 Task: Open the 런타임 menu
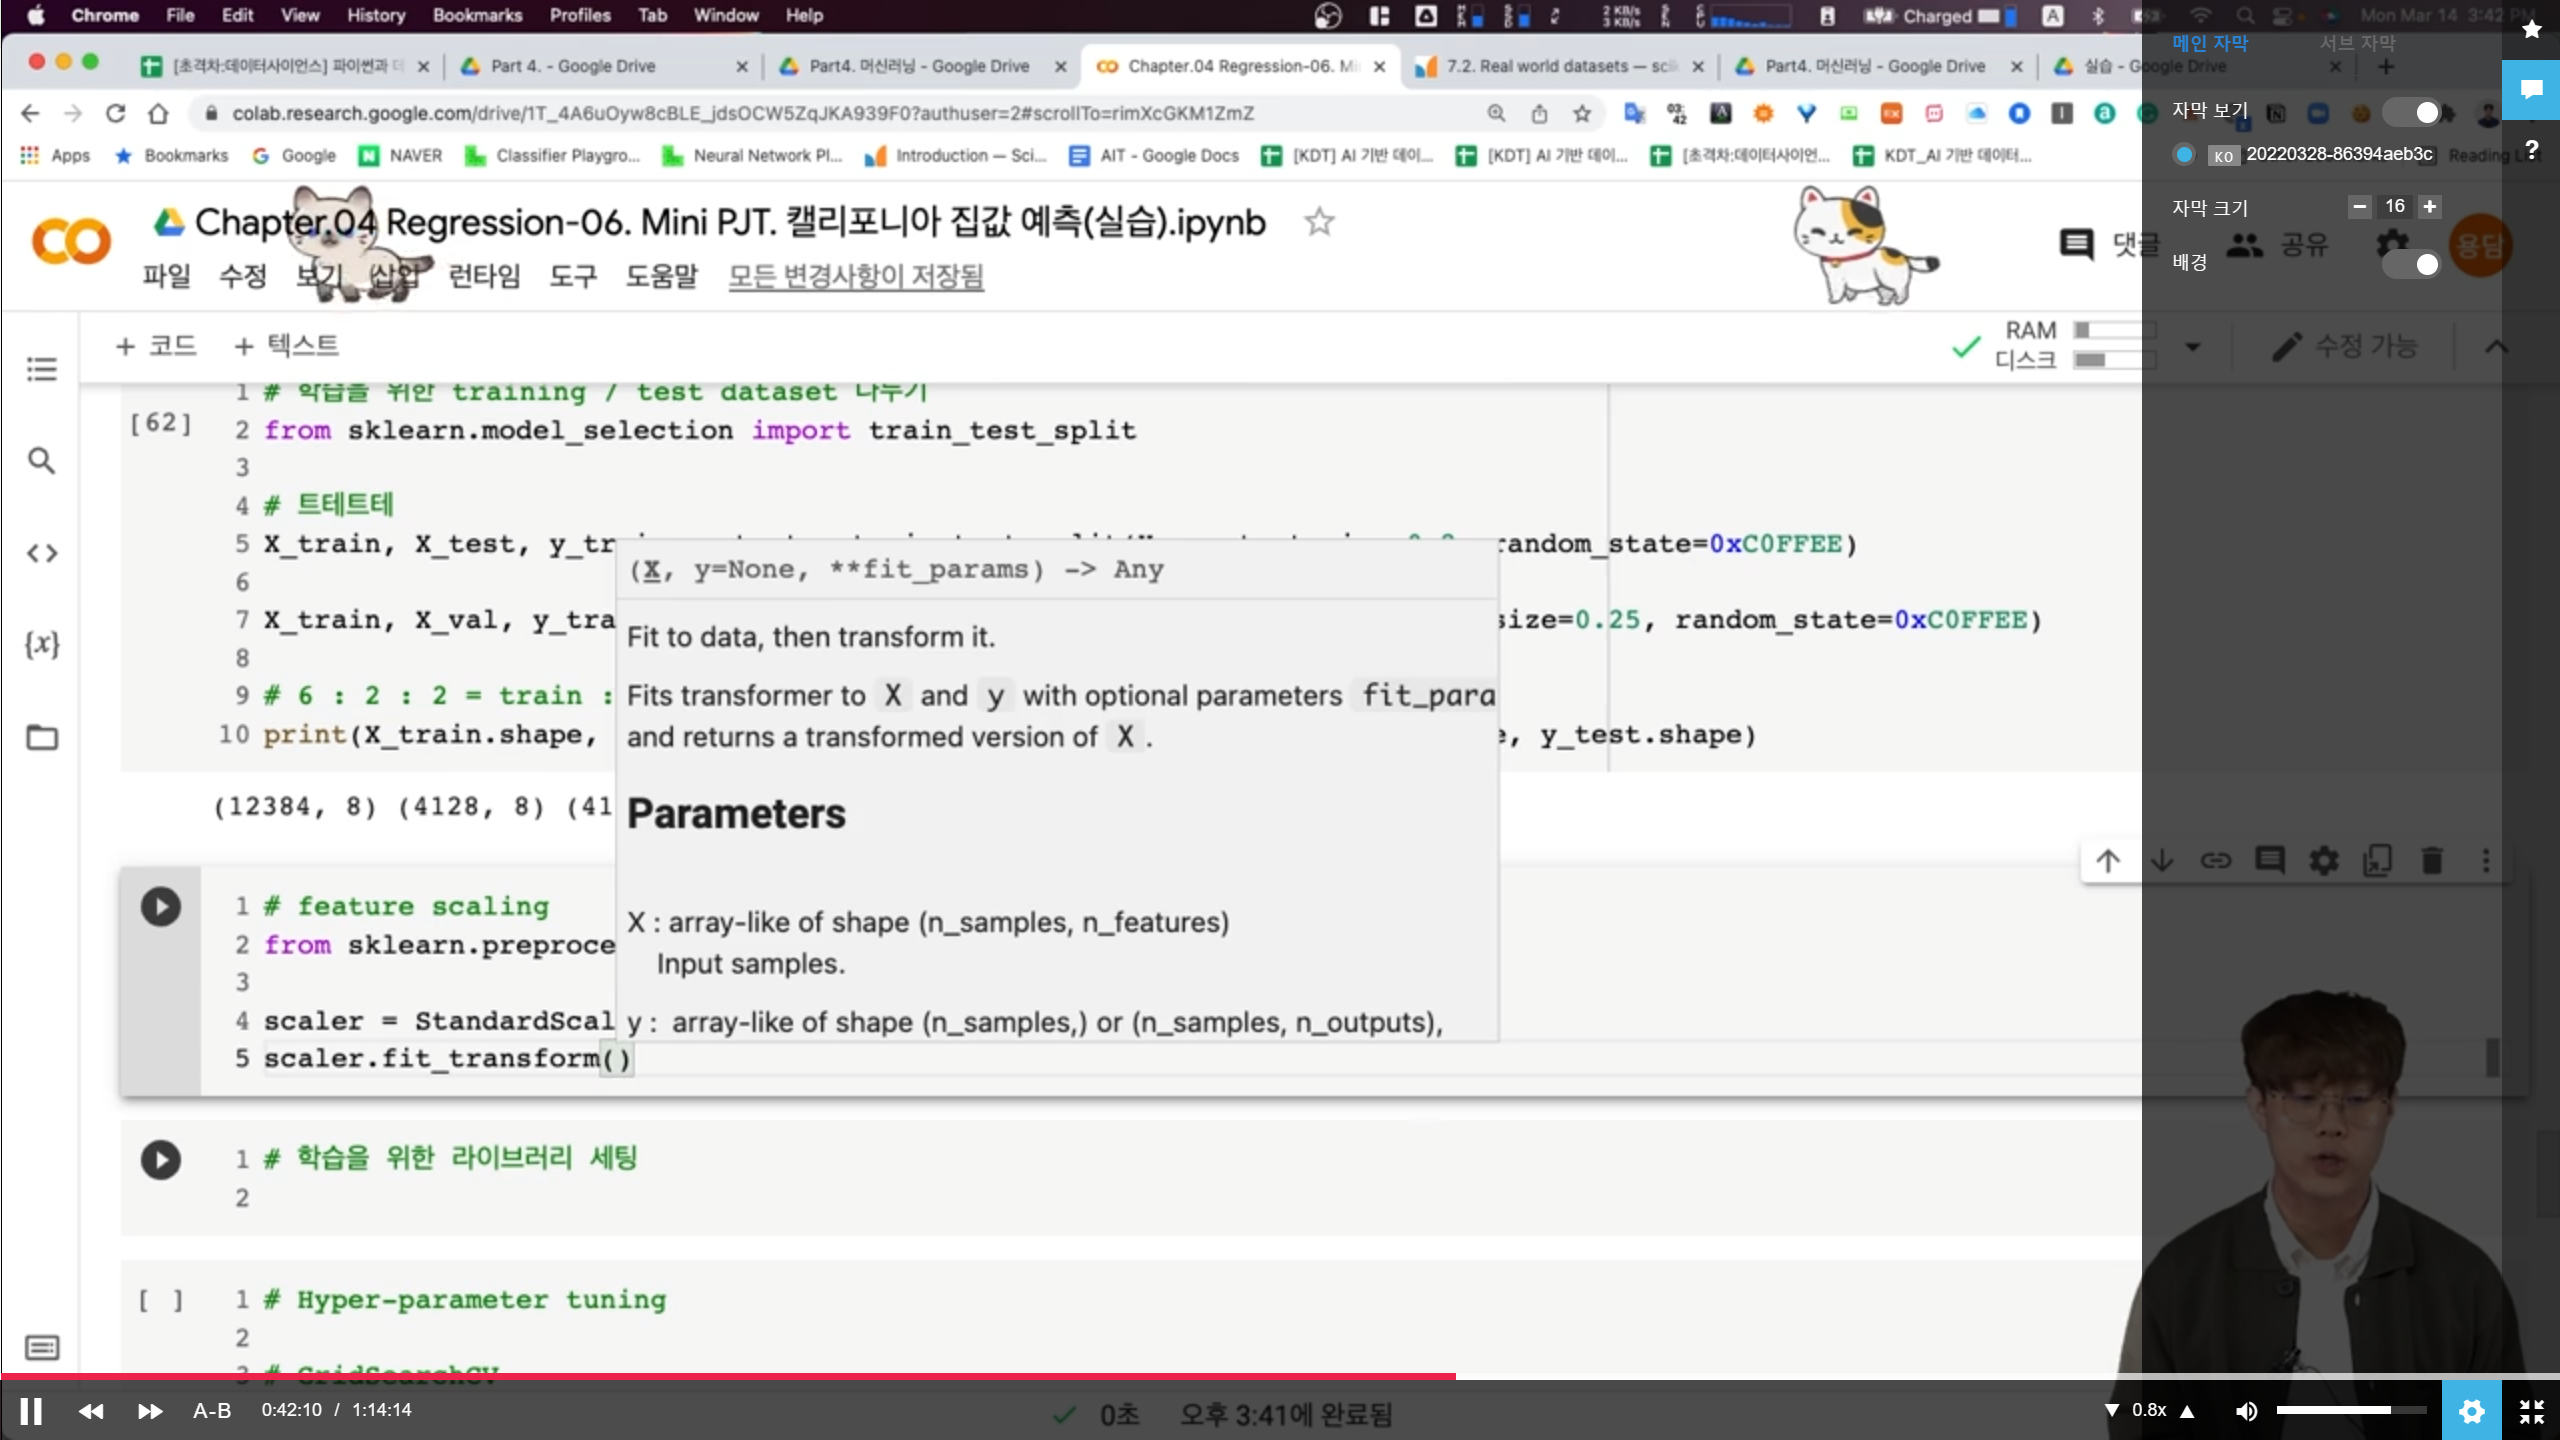tap(484, 276)
